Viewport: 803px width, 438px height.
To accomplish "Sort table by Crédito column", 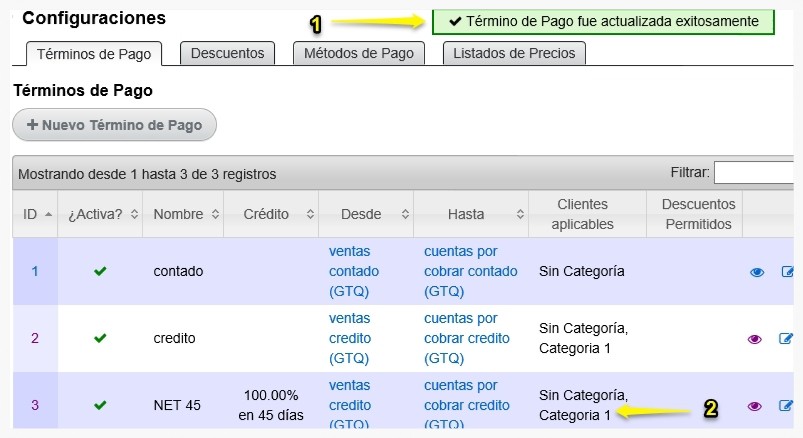I will click(271, 214).
